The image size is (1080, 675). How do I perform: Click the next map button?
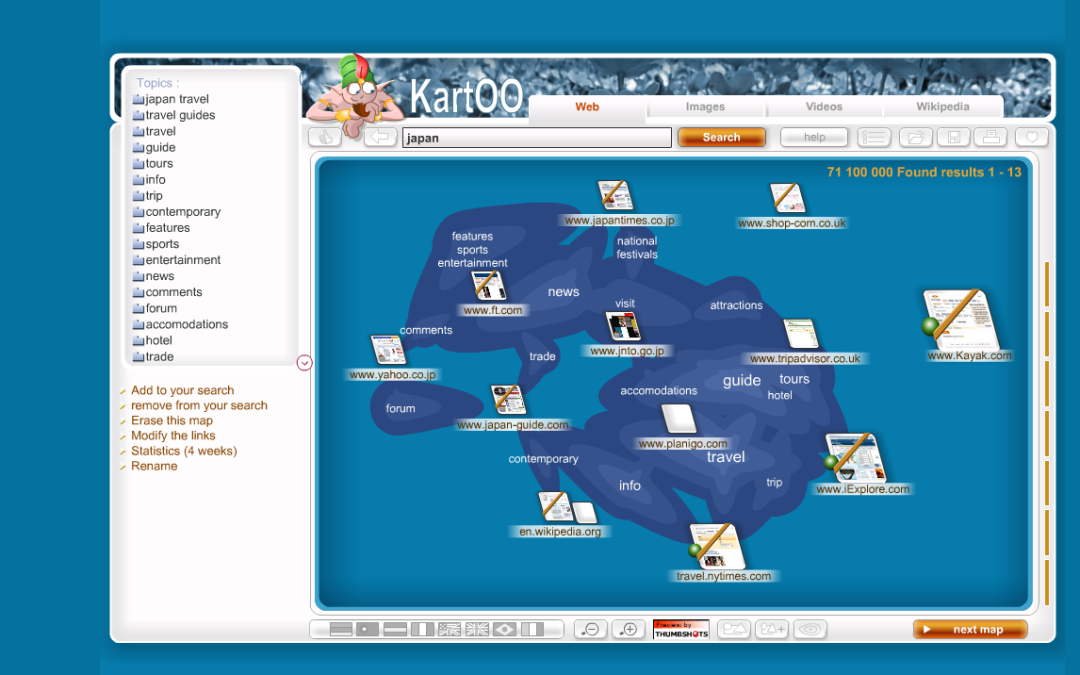[x=970, y=630]
